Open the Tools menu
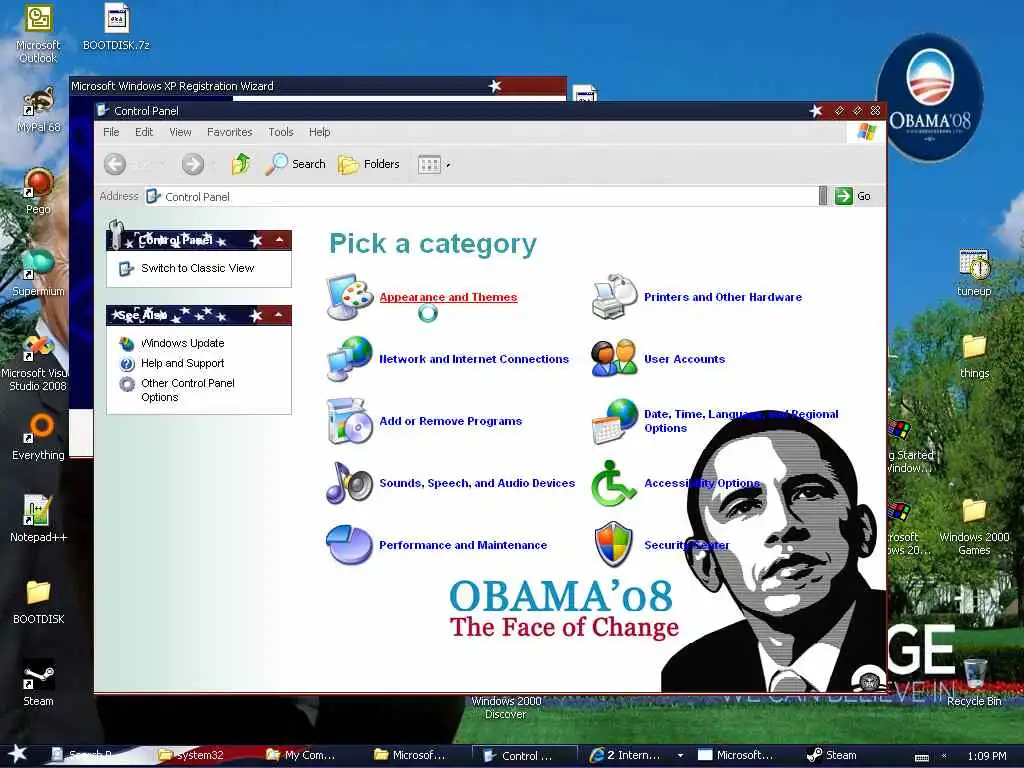1024x768 pixels. point(281,132)
